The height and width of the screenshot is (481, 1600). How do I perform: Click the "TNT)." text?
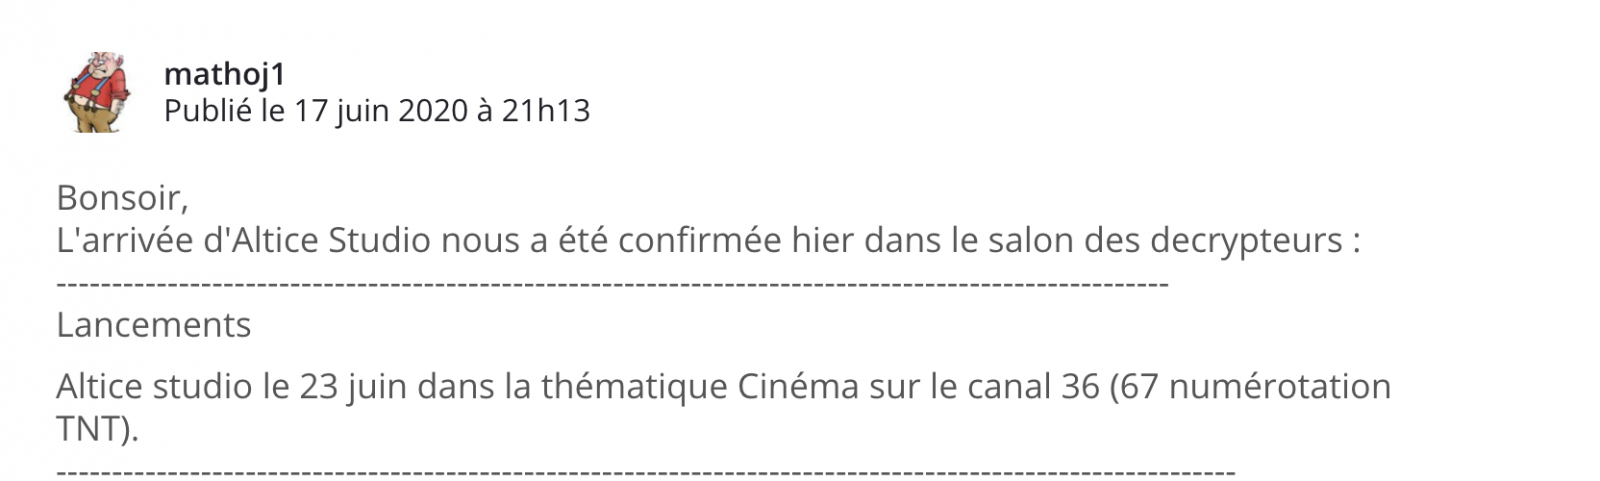tap(97, 429)
